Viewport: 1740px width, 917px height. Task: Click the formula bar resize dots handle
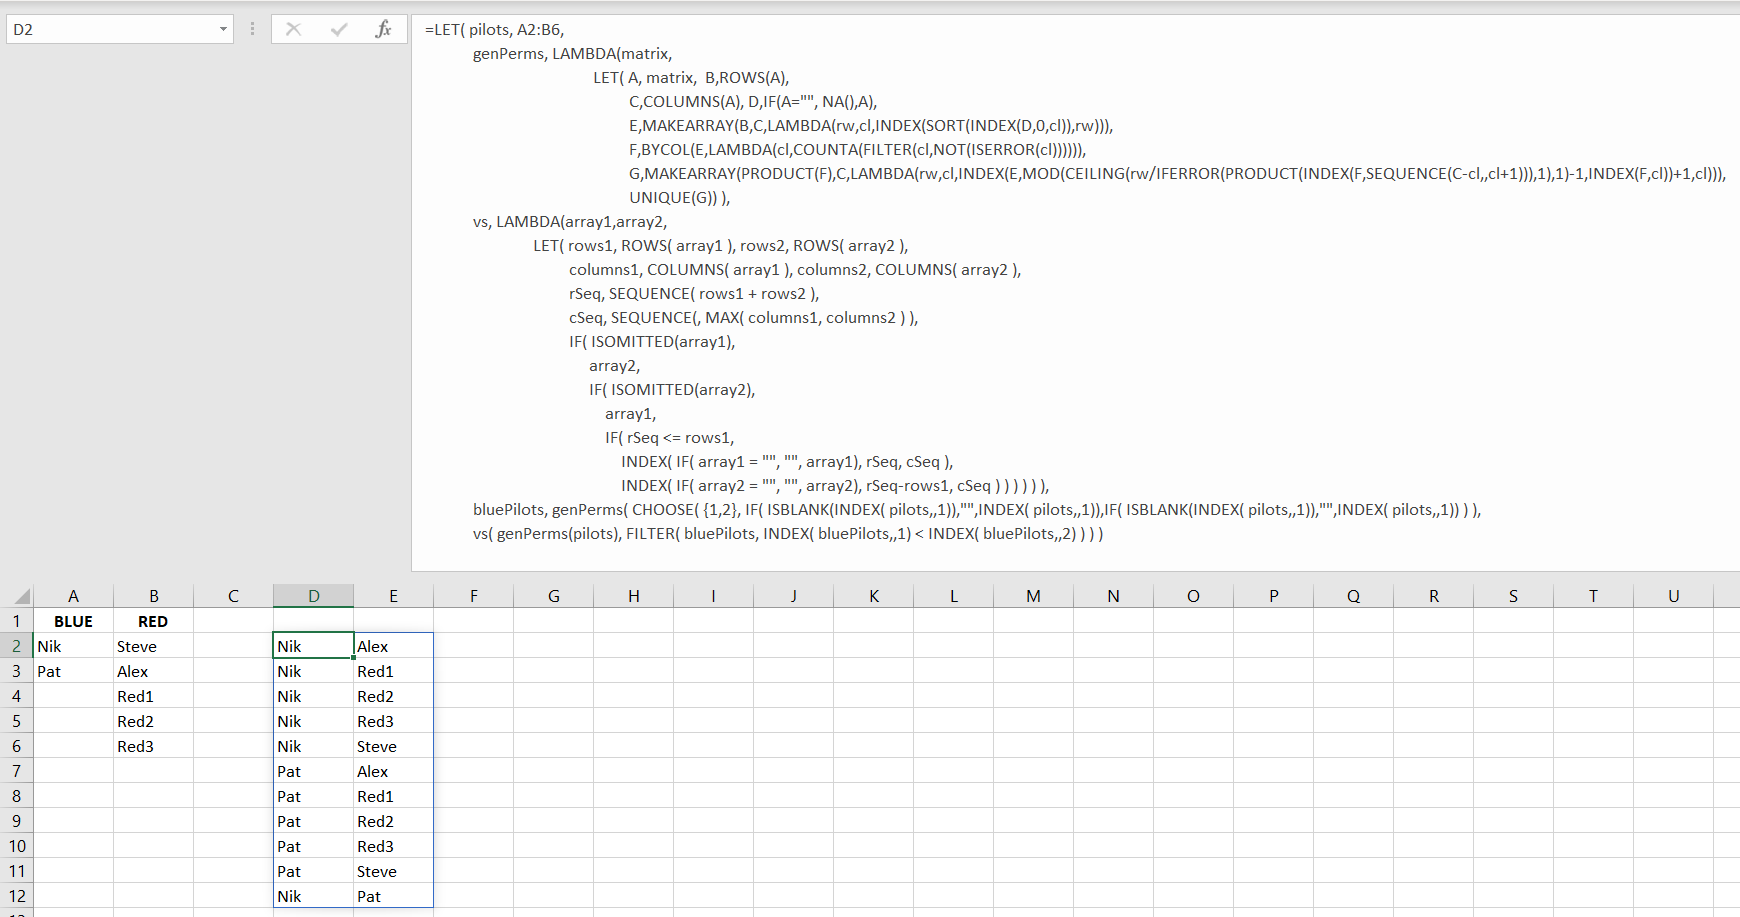pos(252,29)
